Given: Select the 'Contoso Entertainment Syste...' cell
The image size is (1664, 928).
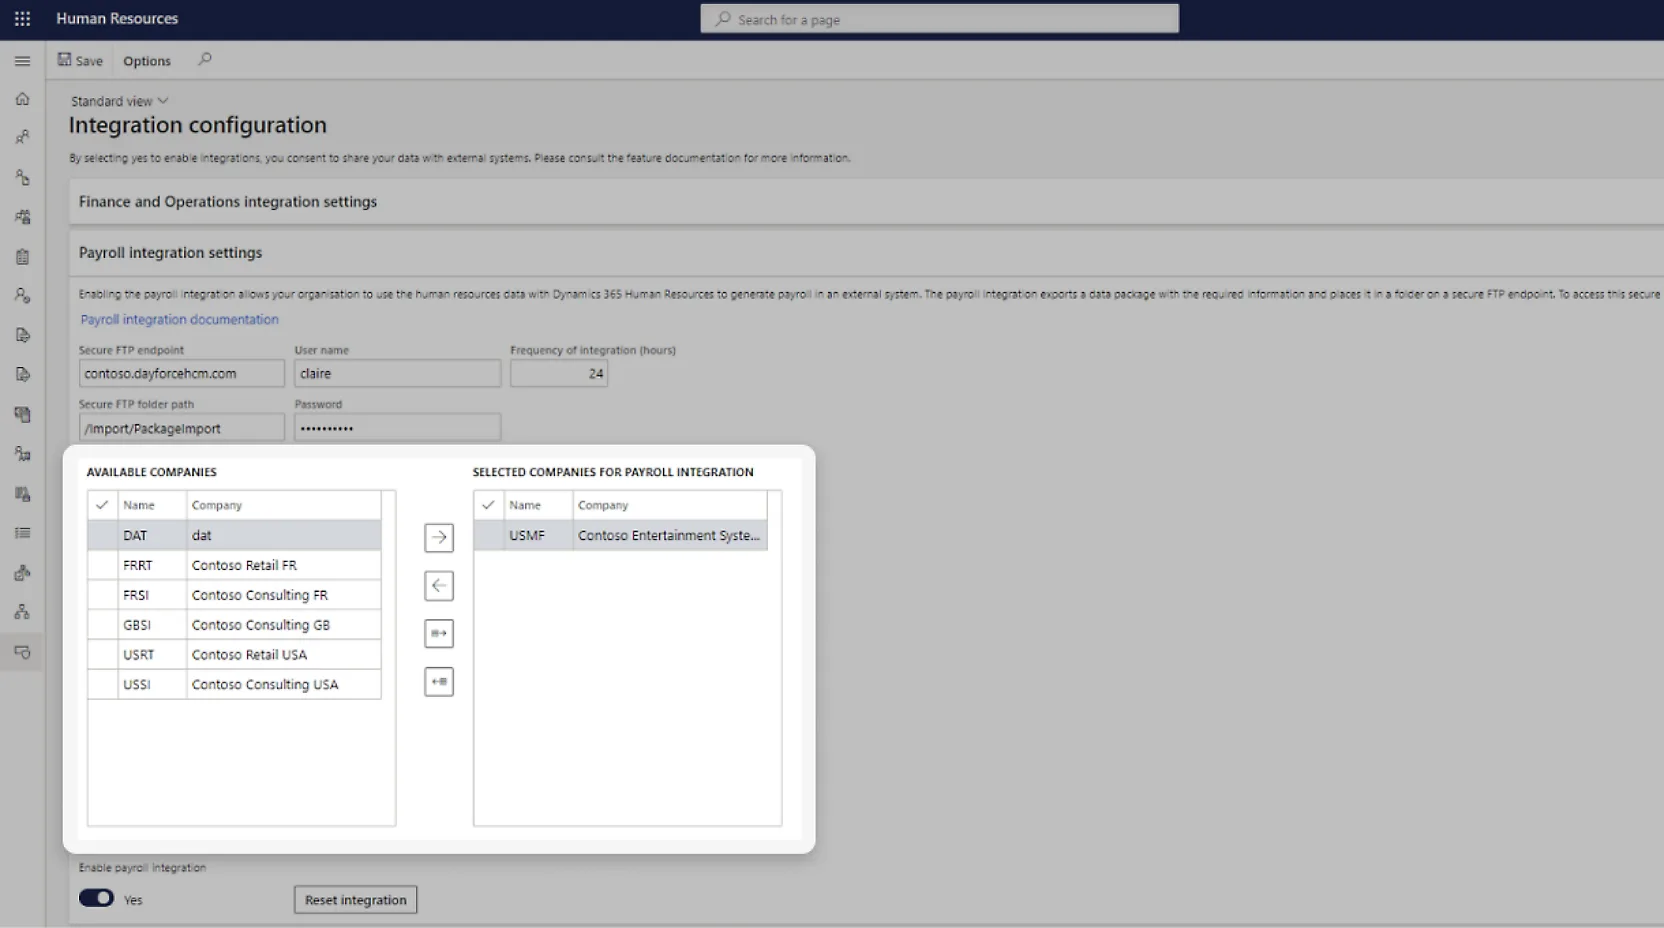Looking at the screenshot, I should (x=670, y=535).
